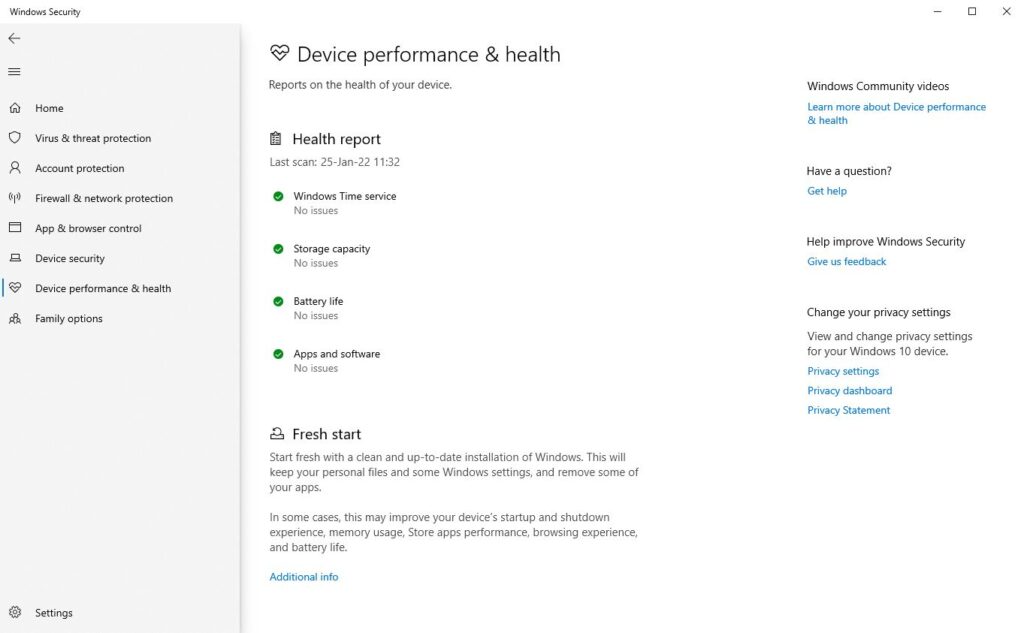Select the Home house icon
Viewport: 1024px width, 633px height.
[x=14, y=108]
